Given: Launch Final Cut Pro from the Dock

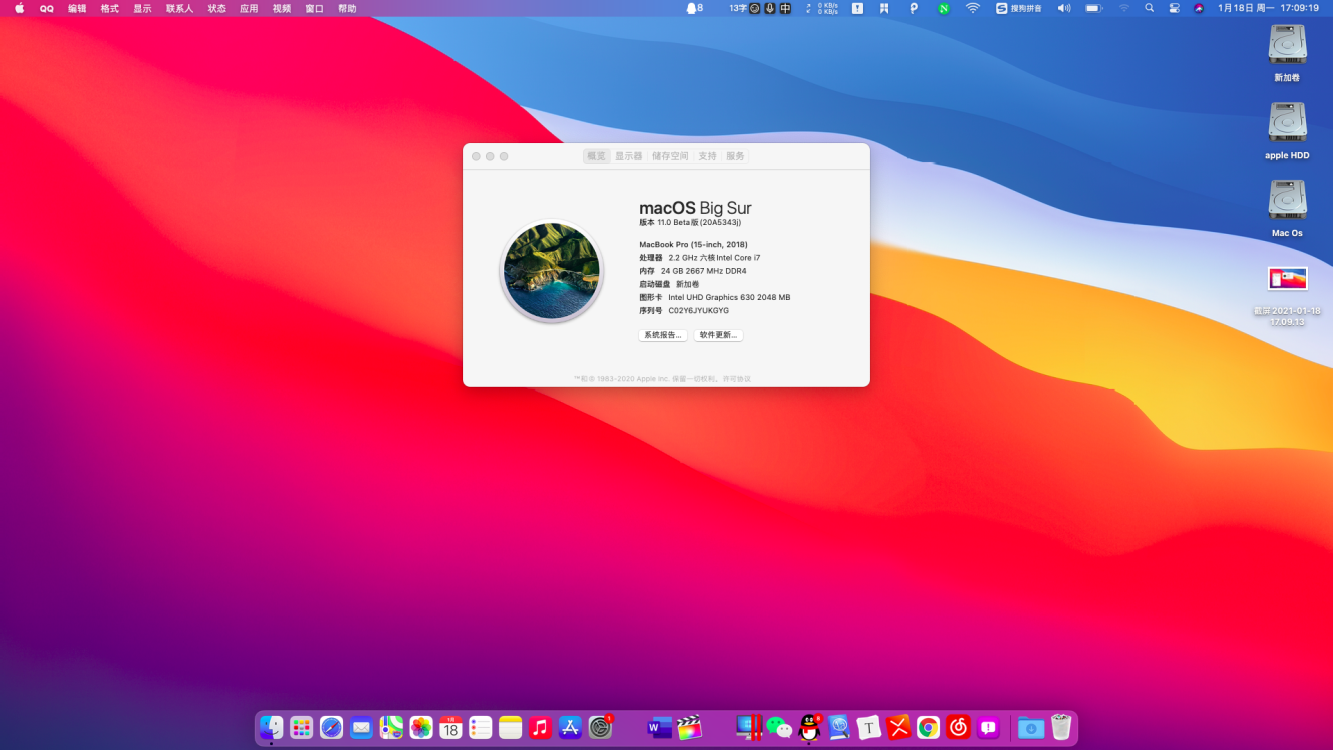Looking at the screenshot, I should 689,727.
